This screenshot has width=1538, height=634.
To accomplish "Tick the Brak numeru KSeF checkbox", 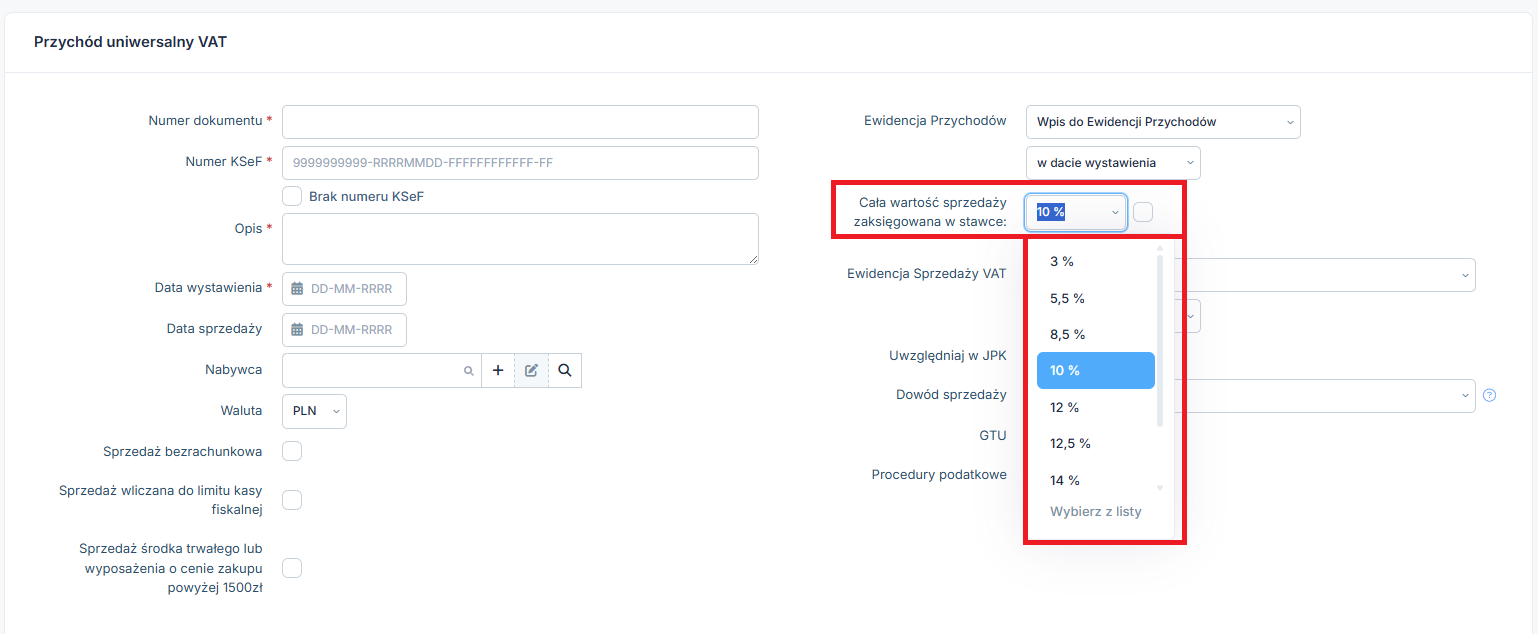I will point(292,196).
